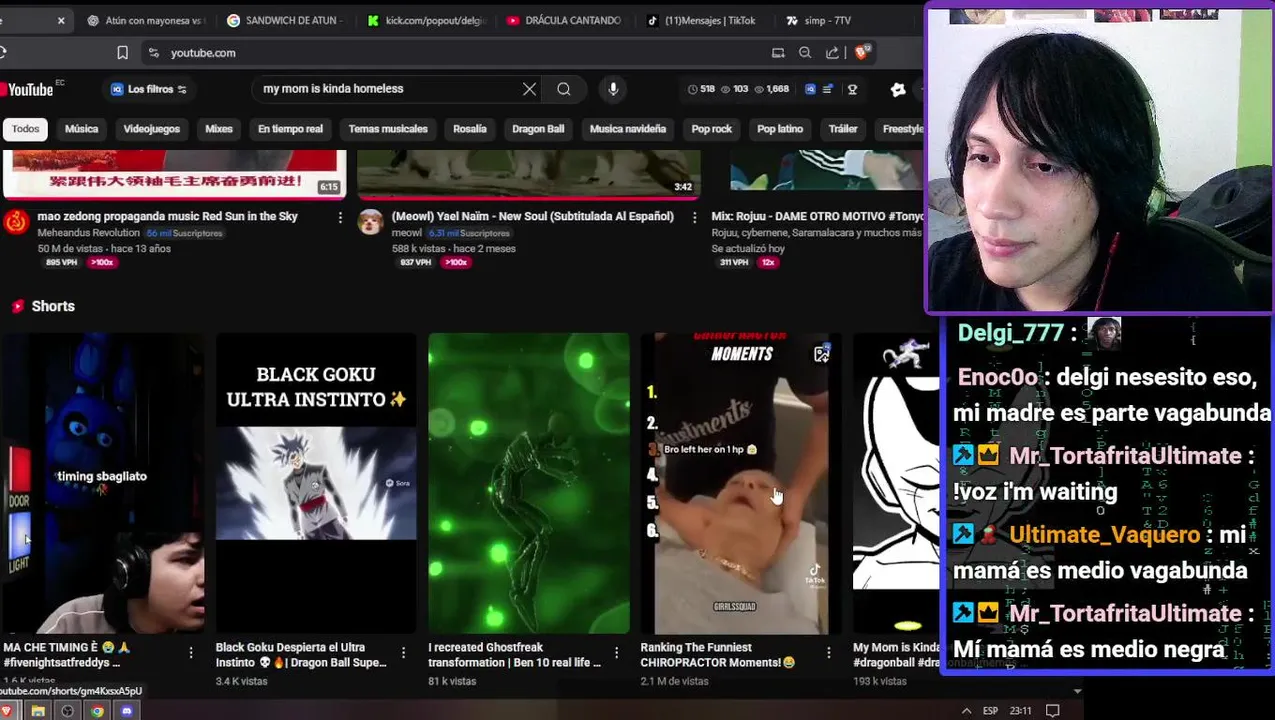Switch to the Mensajes TikTok tab
The image size is (1275, 720).
703,20
